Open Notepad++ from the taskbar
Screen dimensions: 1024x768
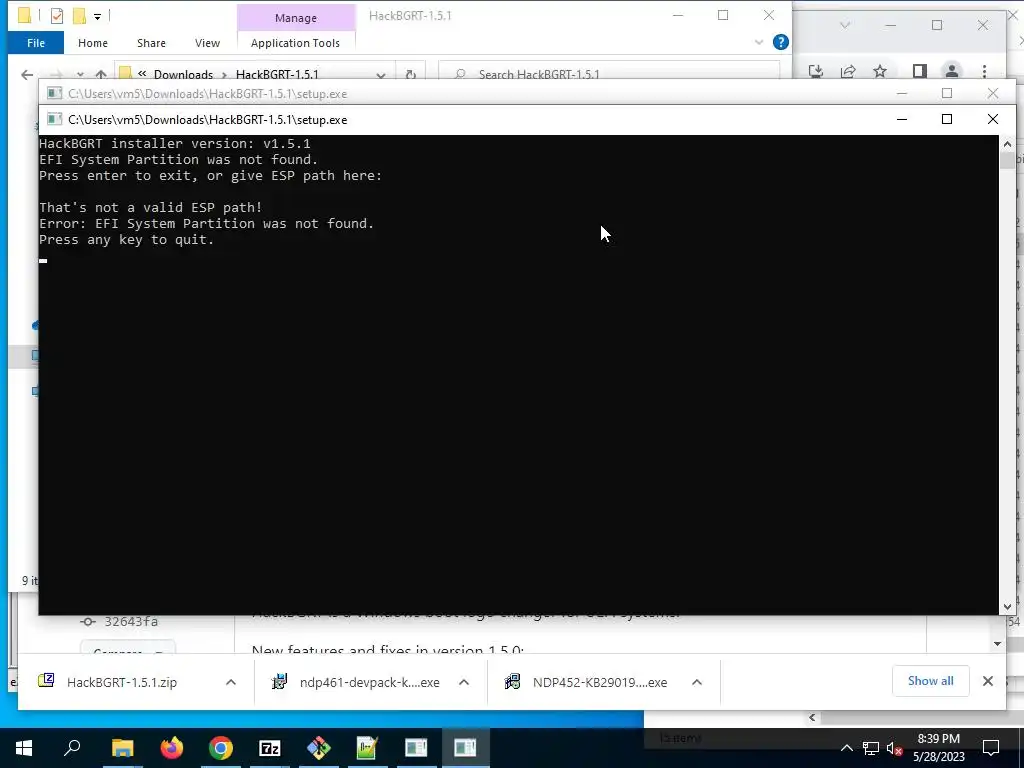(x=367, y=748)
